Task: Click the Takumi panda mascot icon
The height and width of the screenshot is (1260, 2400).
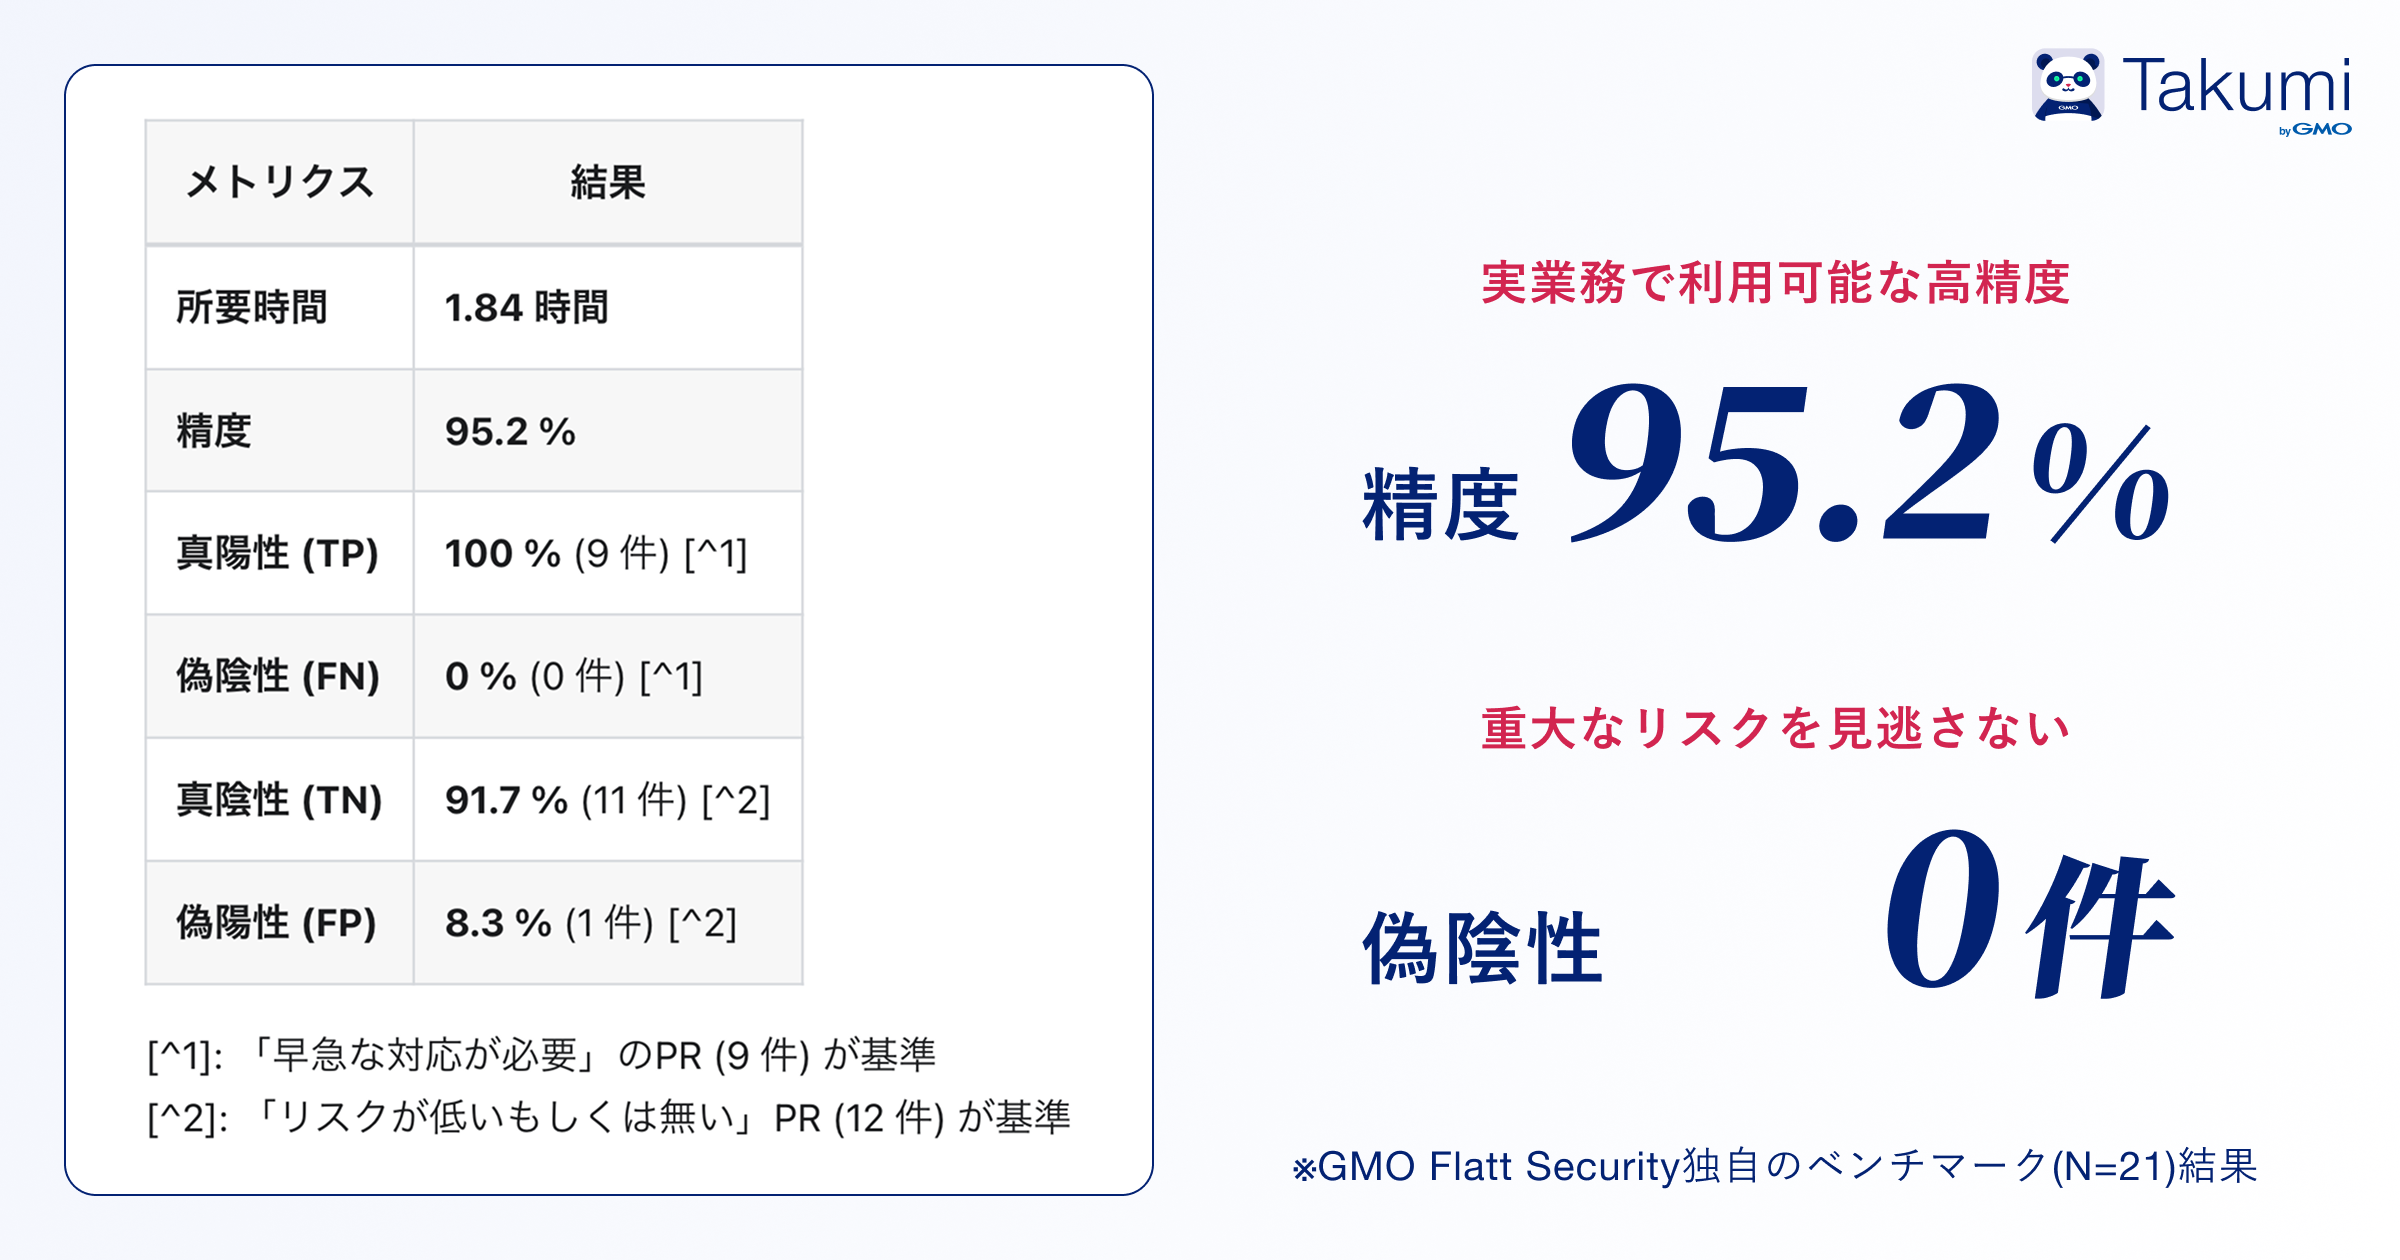Action: [2067, 85]
